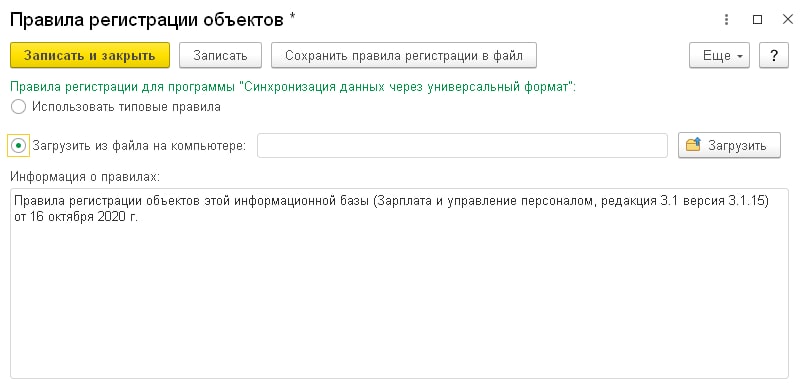Image resolution: width=806 pixels, height=390 pixels.
Task: Click the green Правила регистрации для программы label
Action: pyautogui.click(x=293, y=87)
